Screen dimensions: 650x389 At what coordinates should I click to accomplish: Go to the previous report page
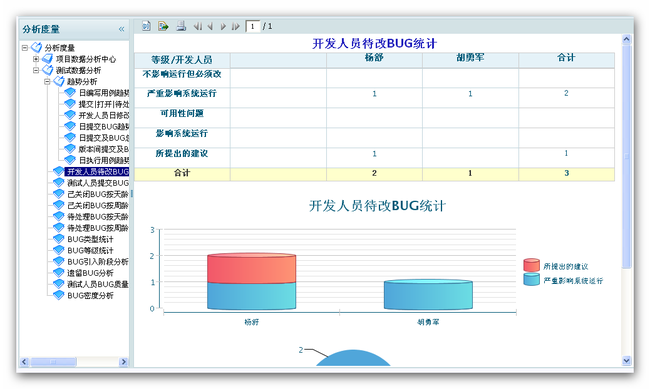[x=210, y=27]
